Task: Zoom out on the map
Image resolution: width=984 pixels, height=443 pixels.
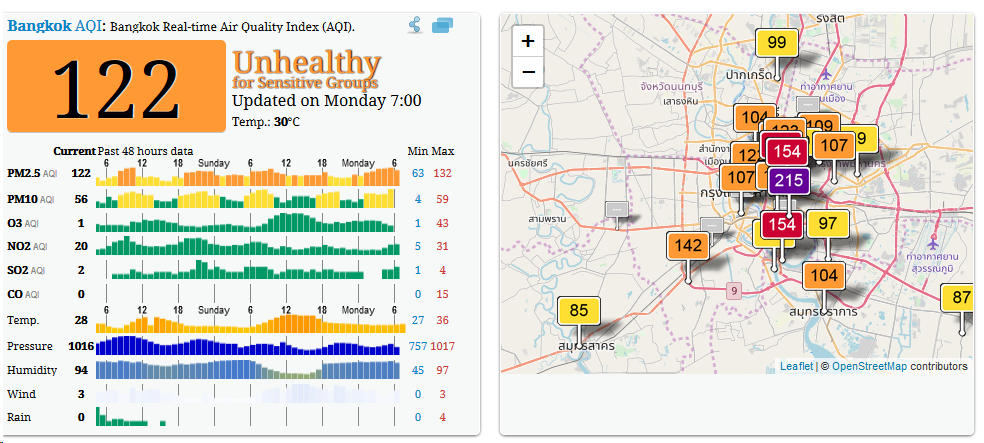Action: (x=528, y=72)
